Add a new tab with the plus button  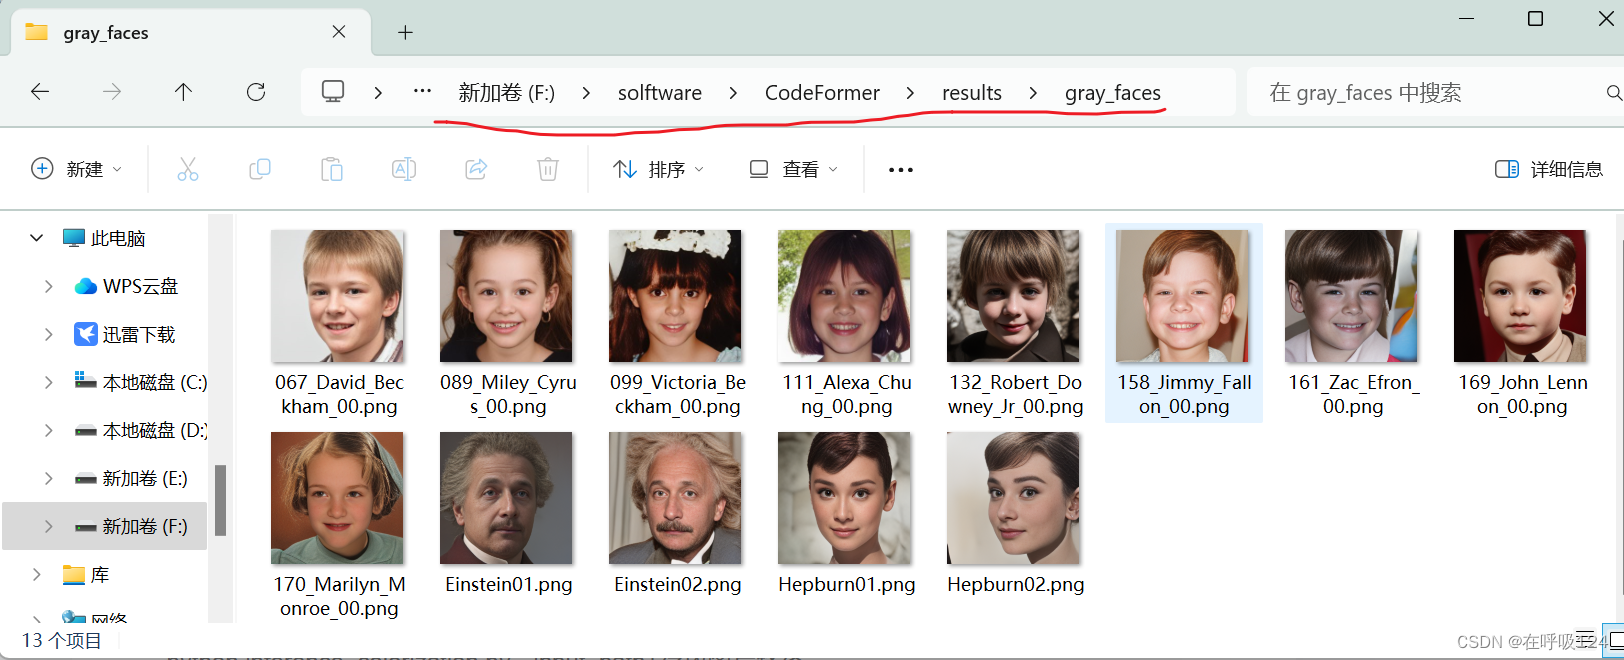pyautogui.click(x=405, y=33)
